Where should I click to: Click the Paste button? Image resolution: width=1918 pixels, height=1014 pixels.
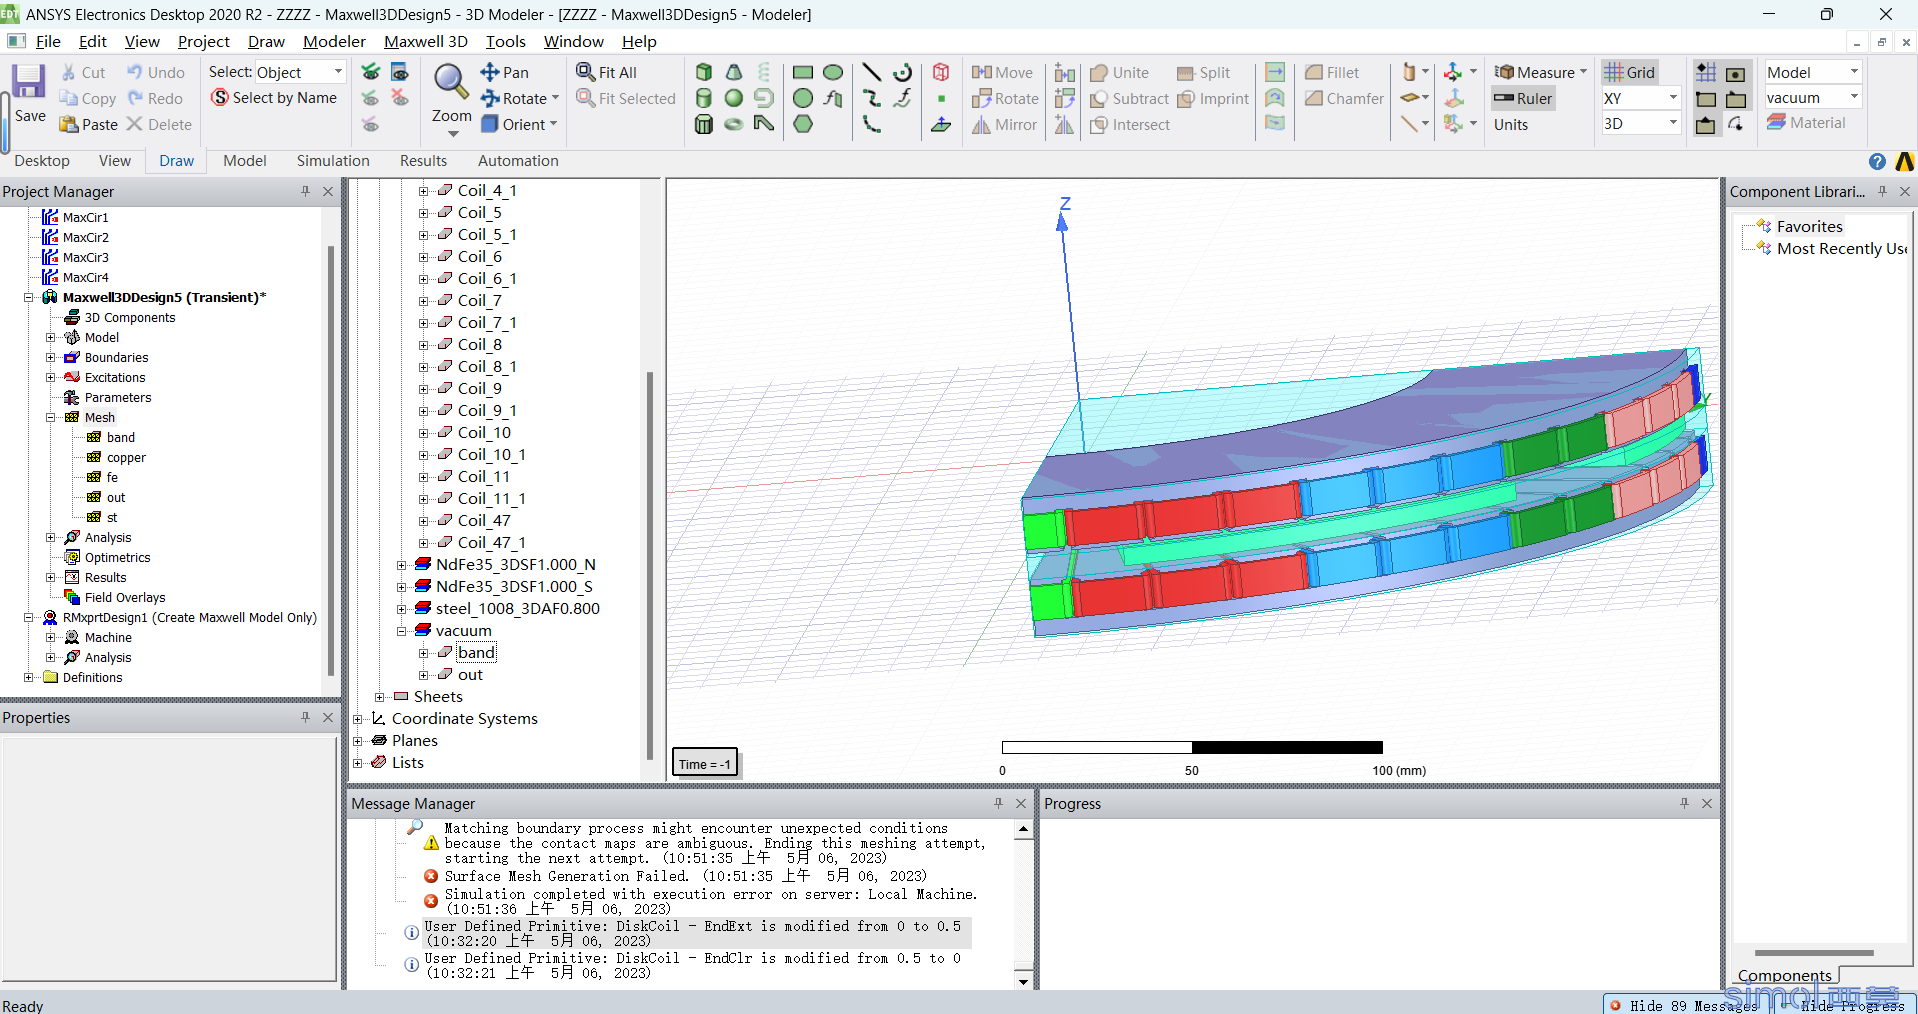[88, 124]
